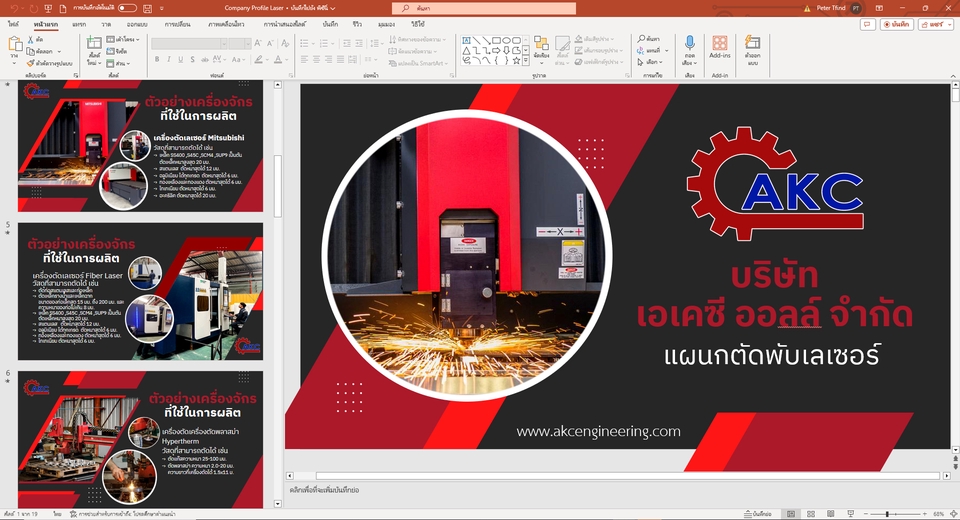
Task: Switch to the Draw ribbon tab
Action: [107, 24]
